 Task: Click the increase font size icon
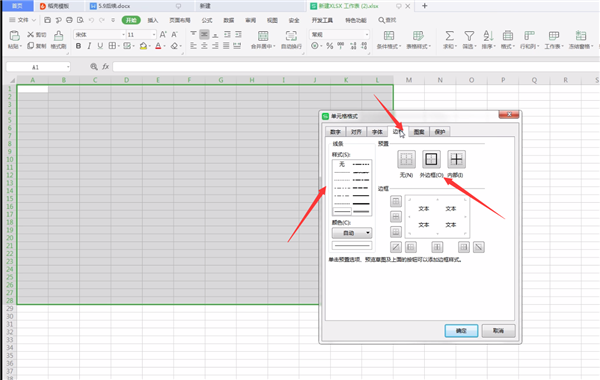[163, 34]
